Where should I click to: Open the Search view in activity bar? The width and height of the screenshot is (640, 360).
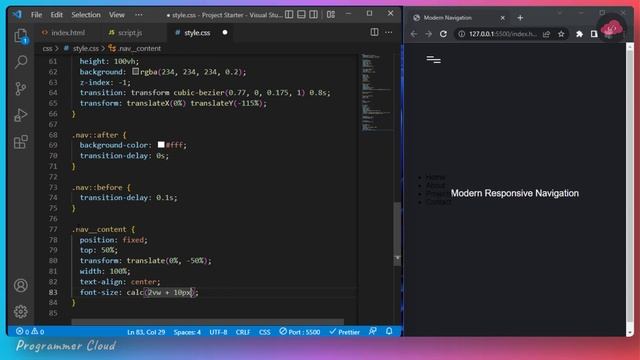[21, 62]
